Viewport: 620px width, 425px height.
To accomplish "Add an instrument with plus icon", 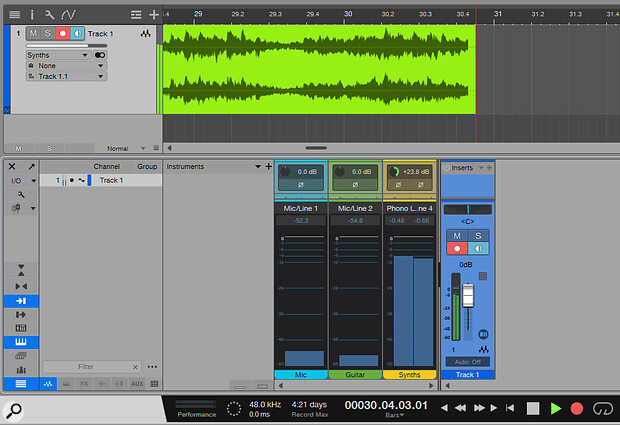I will (x=268, y=166).
